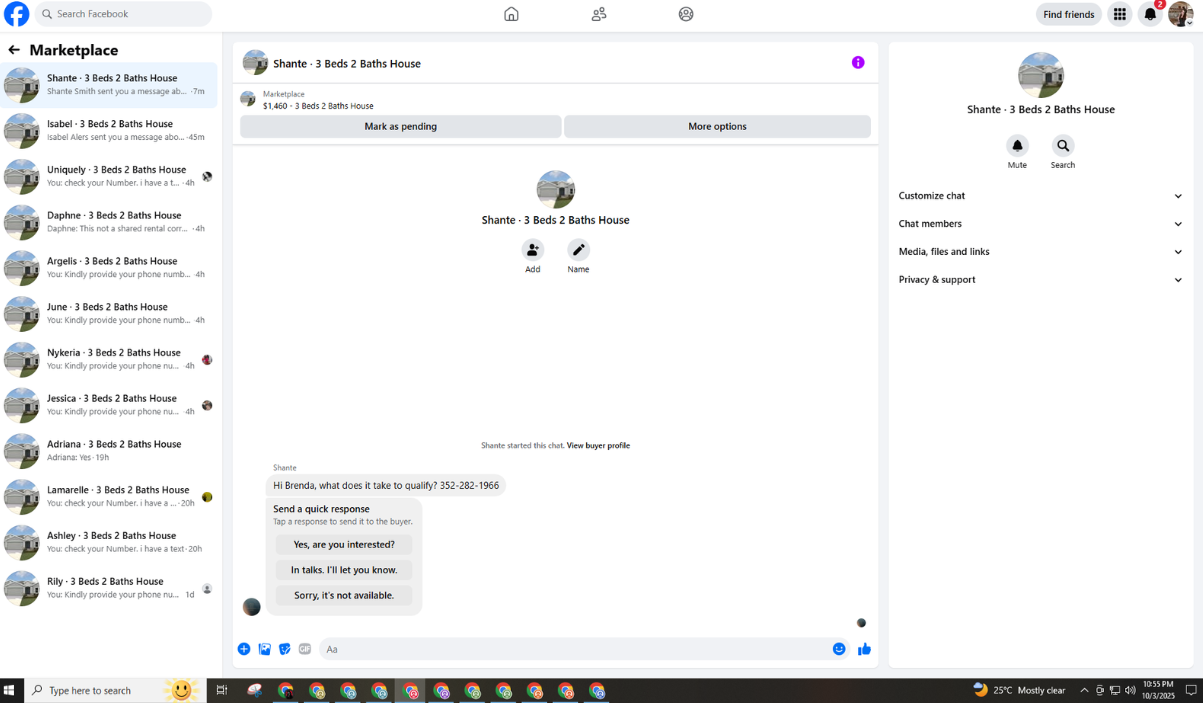1203x703 pixels.
Task: Open the account profile picture menu
Action: point(1181,14)
